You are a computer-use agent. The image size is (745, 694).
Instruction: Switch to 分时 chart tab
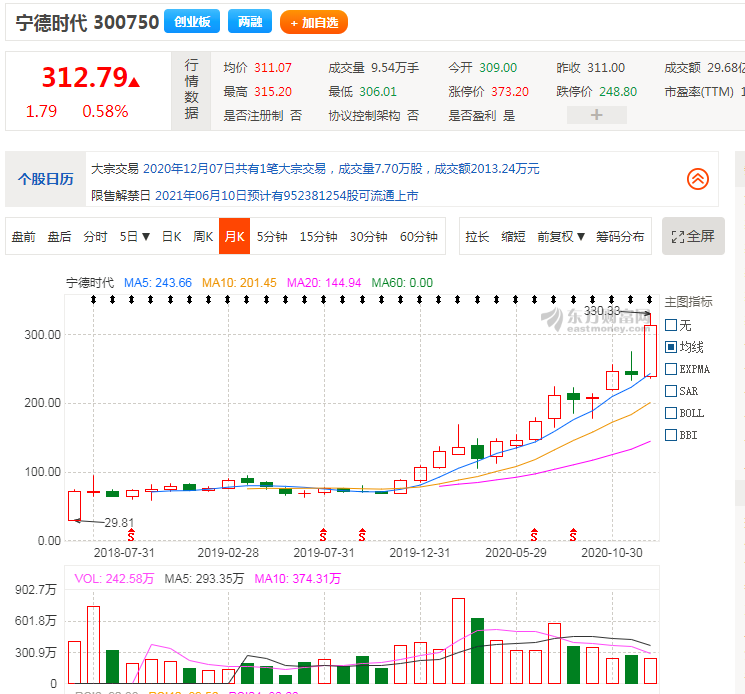[x=96, y=237]
